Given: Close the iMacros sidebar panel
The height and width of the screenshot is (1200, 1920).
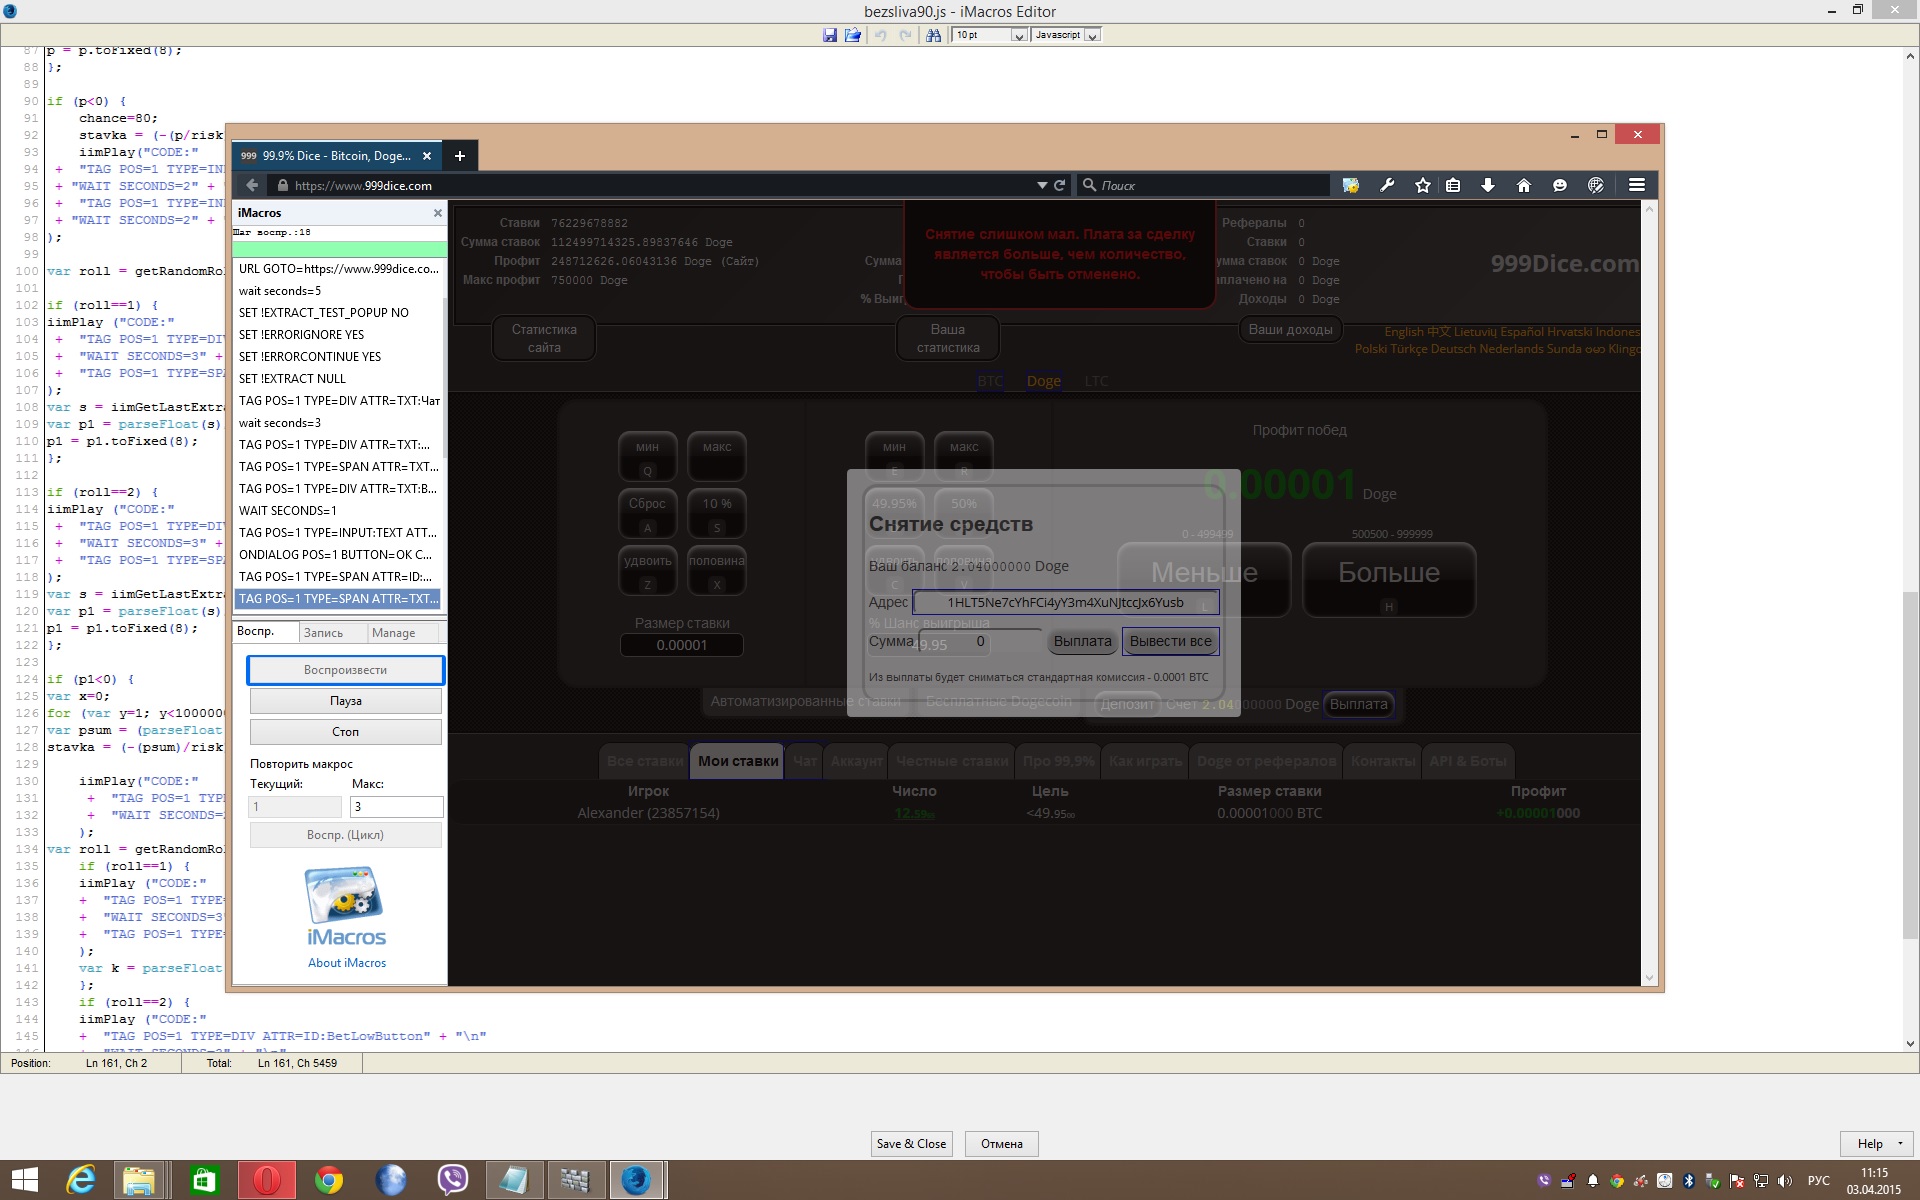Looking at the screenshot, I should click(x=437, y=213).
